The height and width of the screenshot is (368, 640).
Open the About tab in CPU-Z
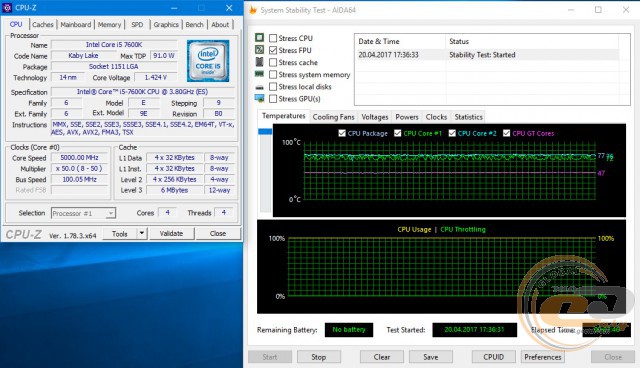click(x=220, y=24)
